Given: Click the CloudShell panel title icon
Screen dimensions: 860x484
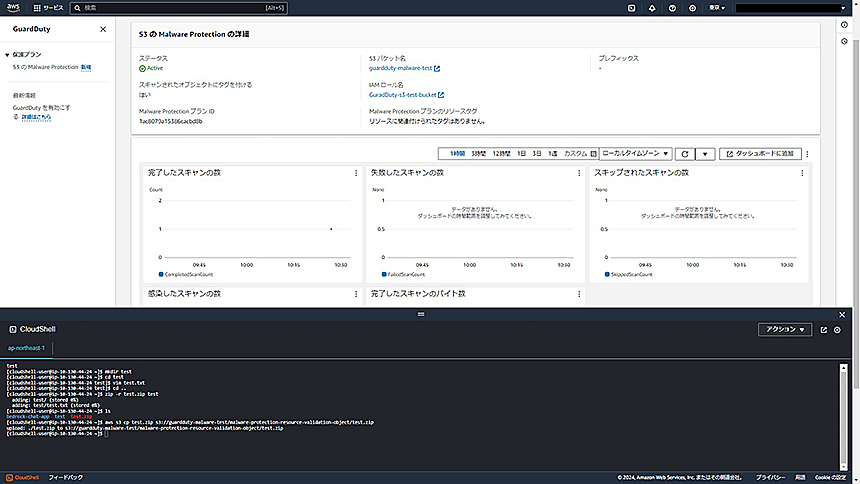Looking at the screenshot, I should coord(13,330).
